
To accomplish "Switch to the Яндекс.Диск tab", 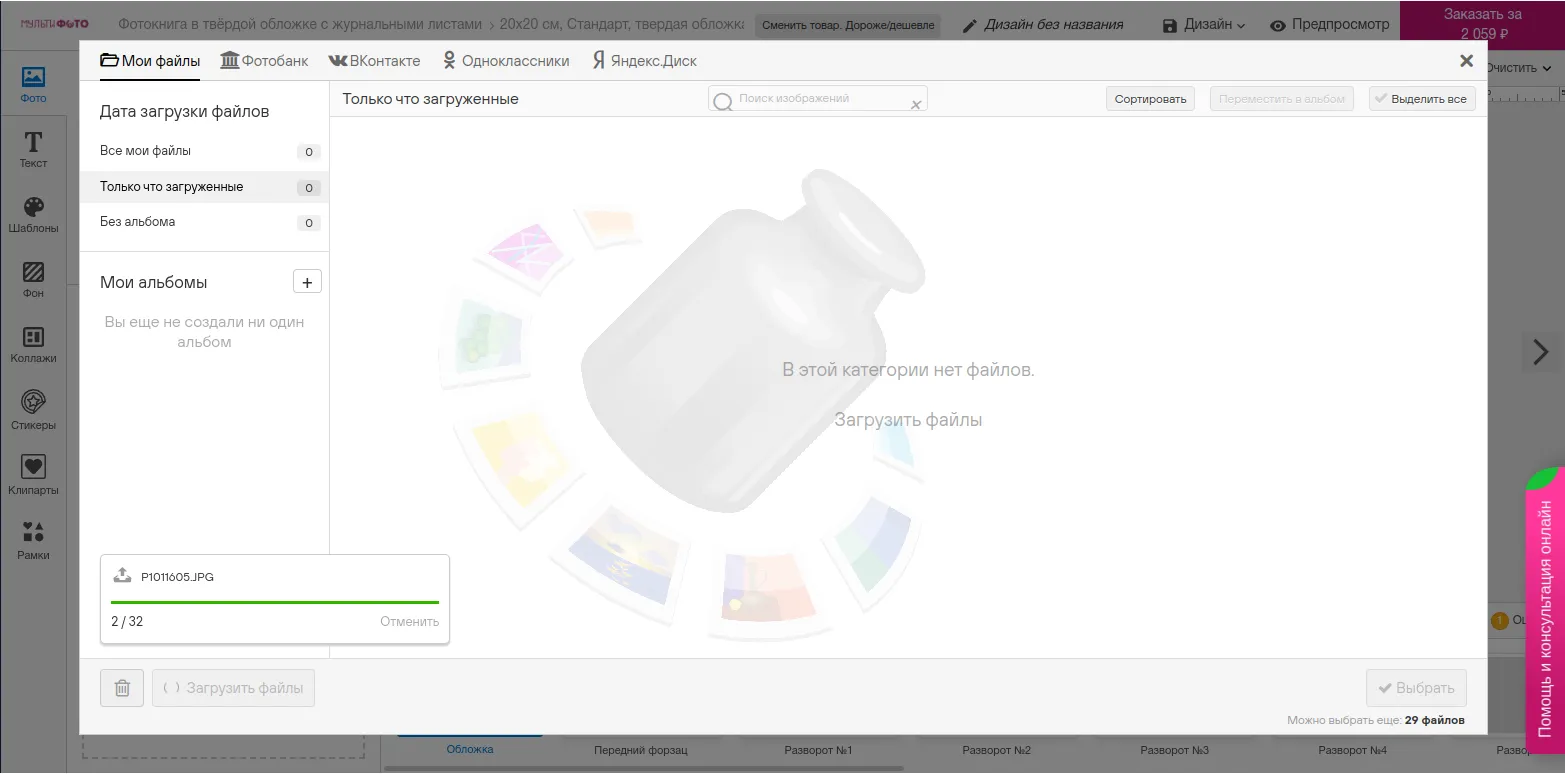I will (645, 61).
